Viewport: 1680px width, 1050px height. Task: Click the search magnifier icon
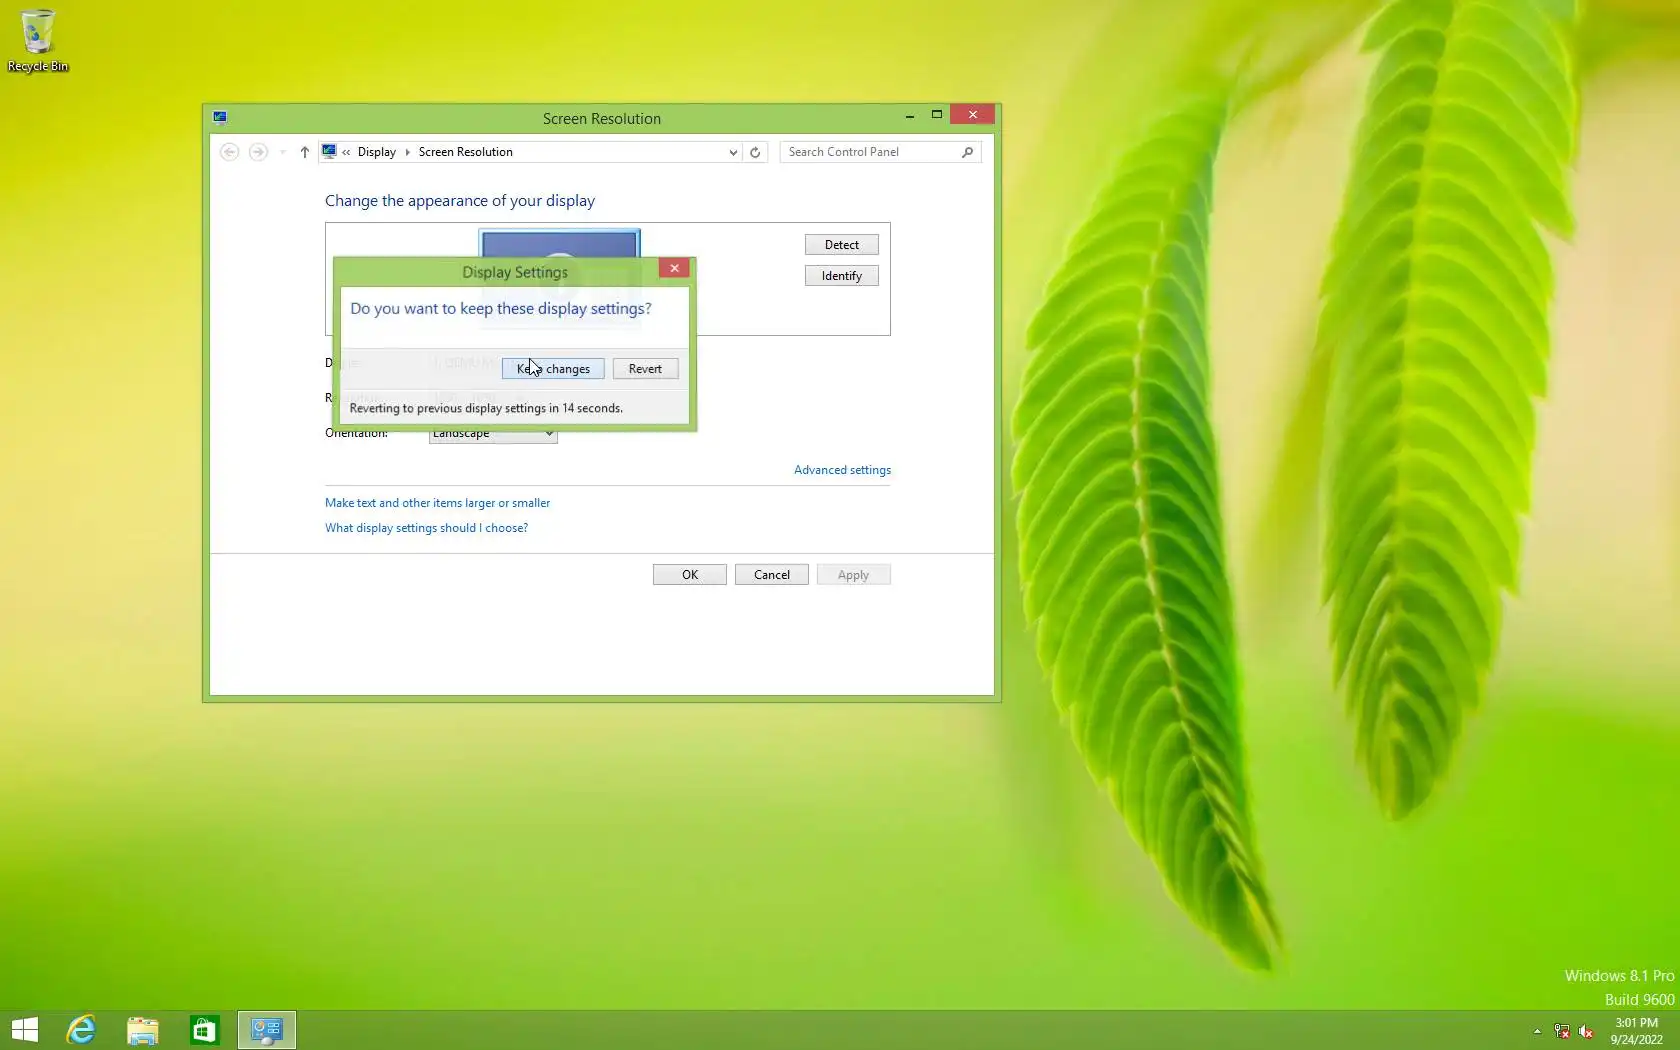pos(967,152)
